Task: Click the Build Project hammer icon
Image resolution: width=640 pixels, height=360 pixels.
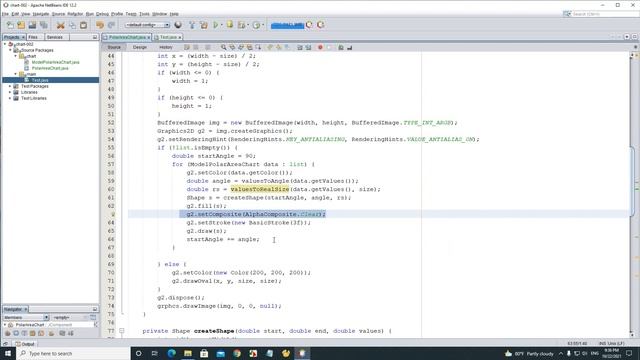Action: point(192,25)
